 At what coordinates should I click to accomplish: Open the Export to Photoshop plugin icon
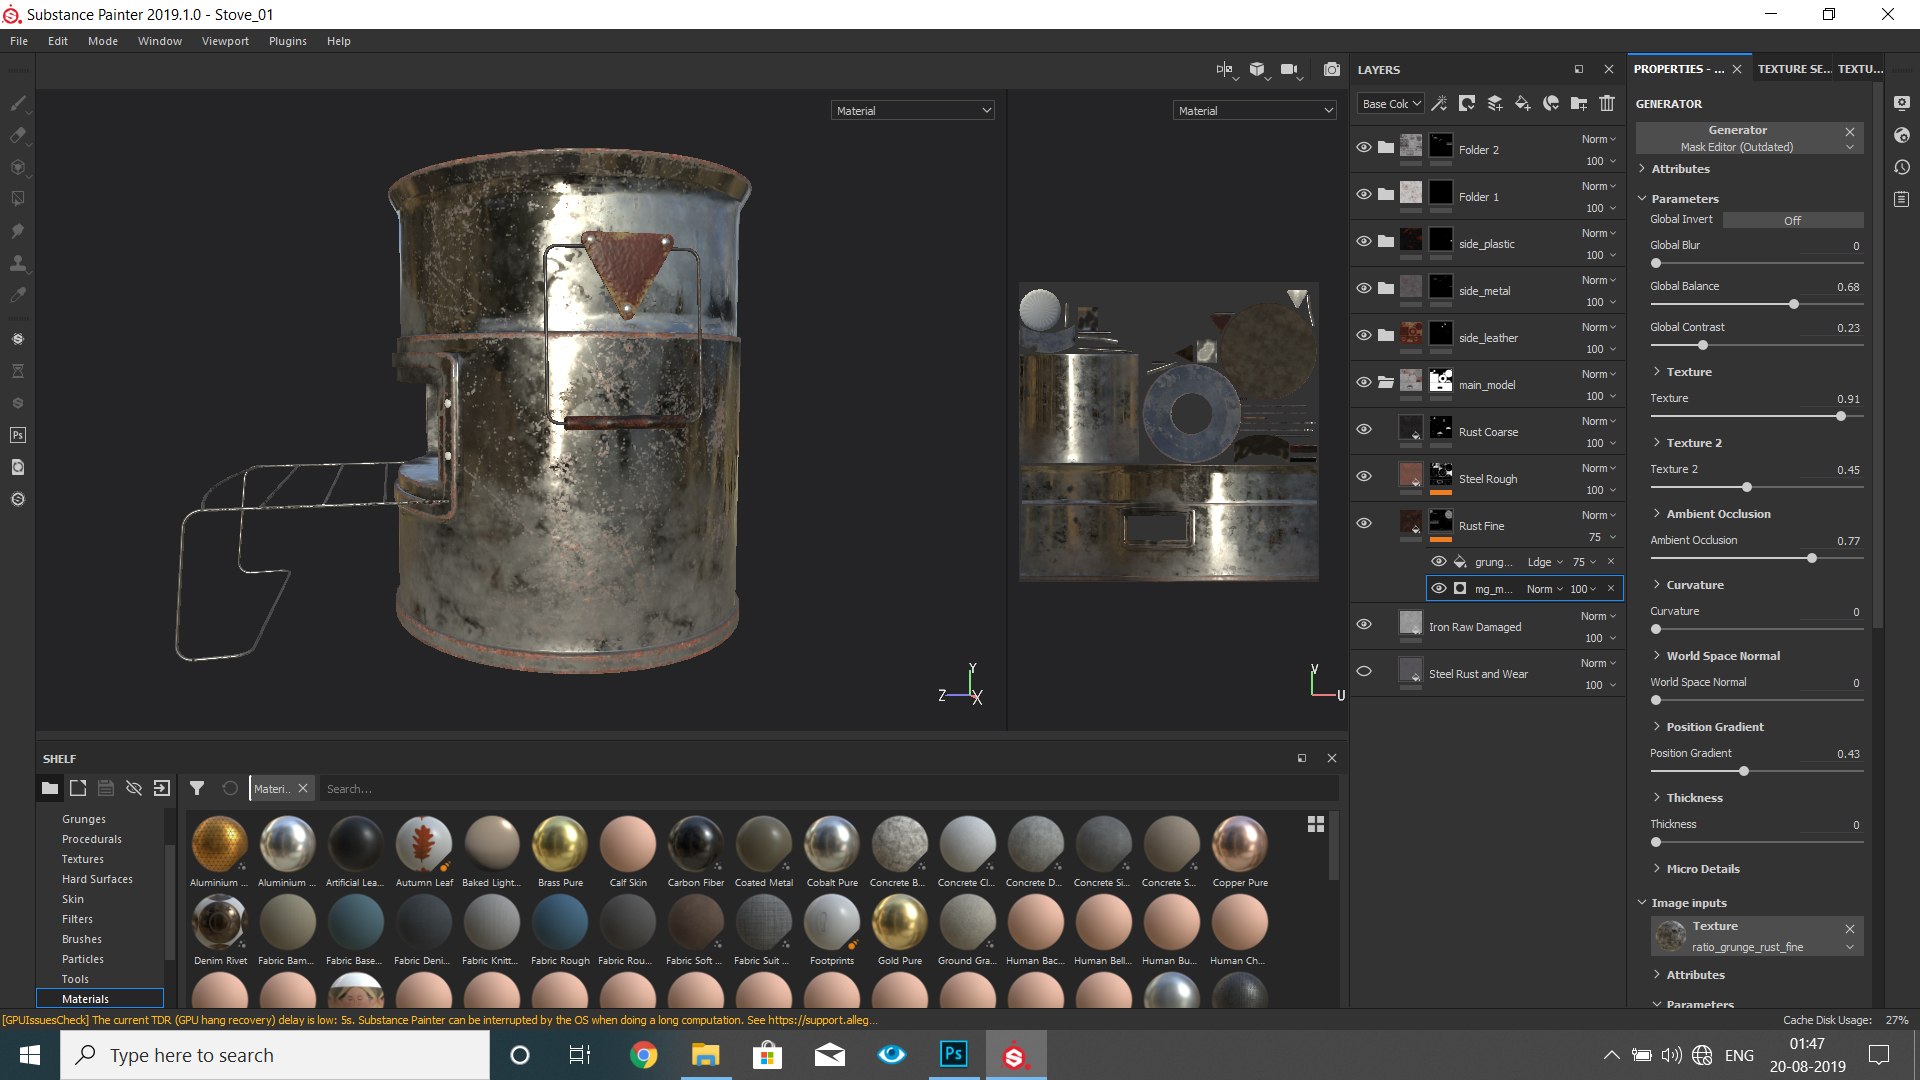(x=18, y=435)
